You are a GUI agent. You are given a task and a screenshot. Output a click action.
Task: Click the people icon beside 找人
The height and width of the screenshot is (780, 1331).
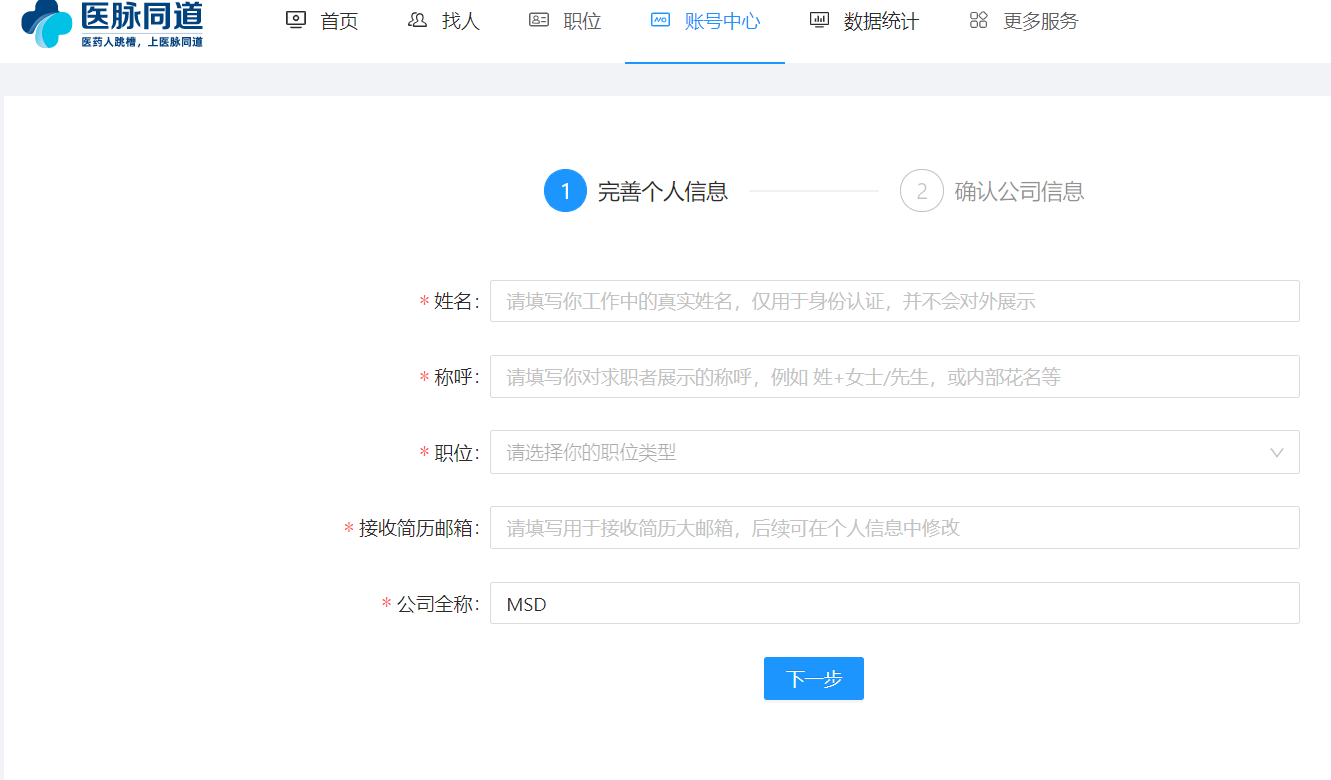[x=417, y=20]
